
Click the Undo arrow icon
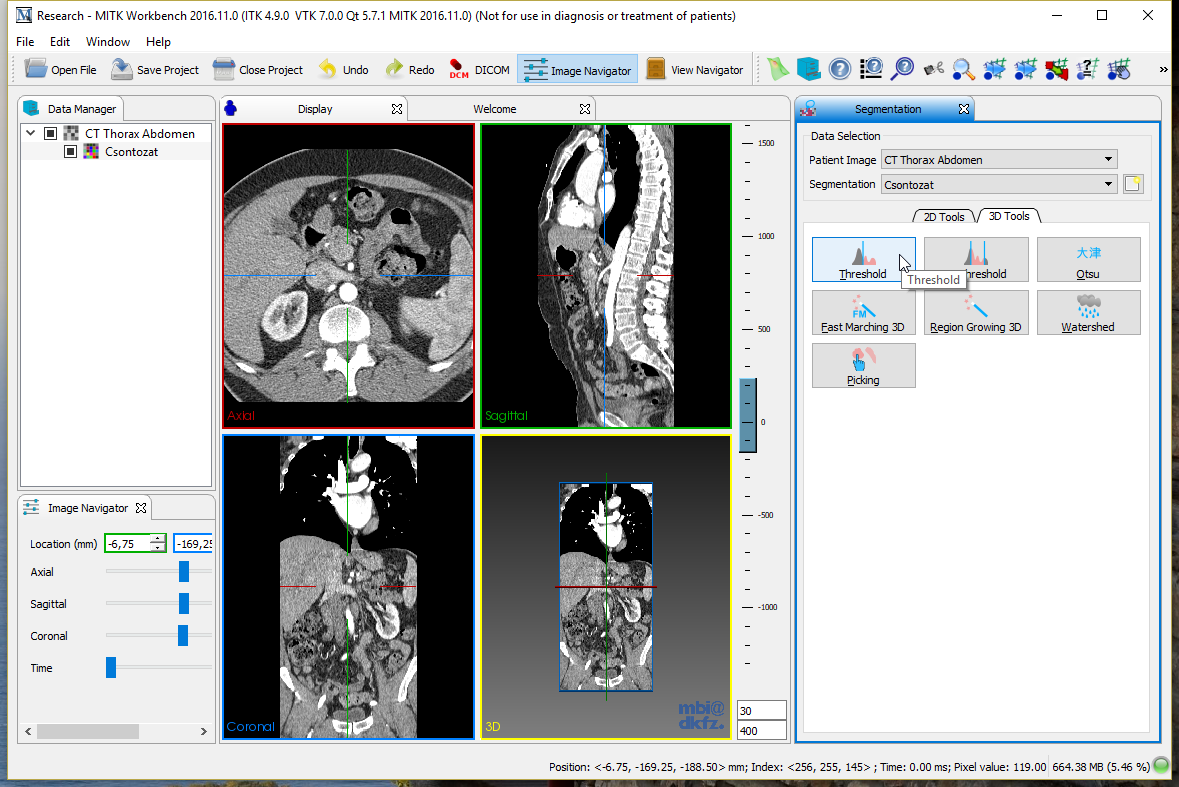point(328,69)
